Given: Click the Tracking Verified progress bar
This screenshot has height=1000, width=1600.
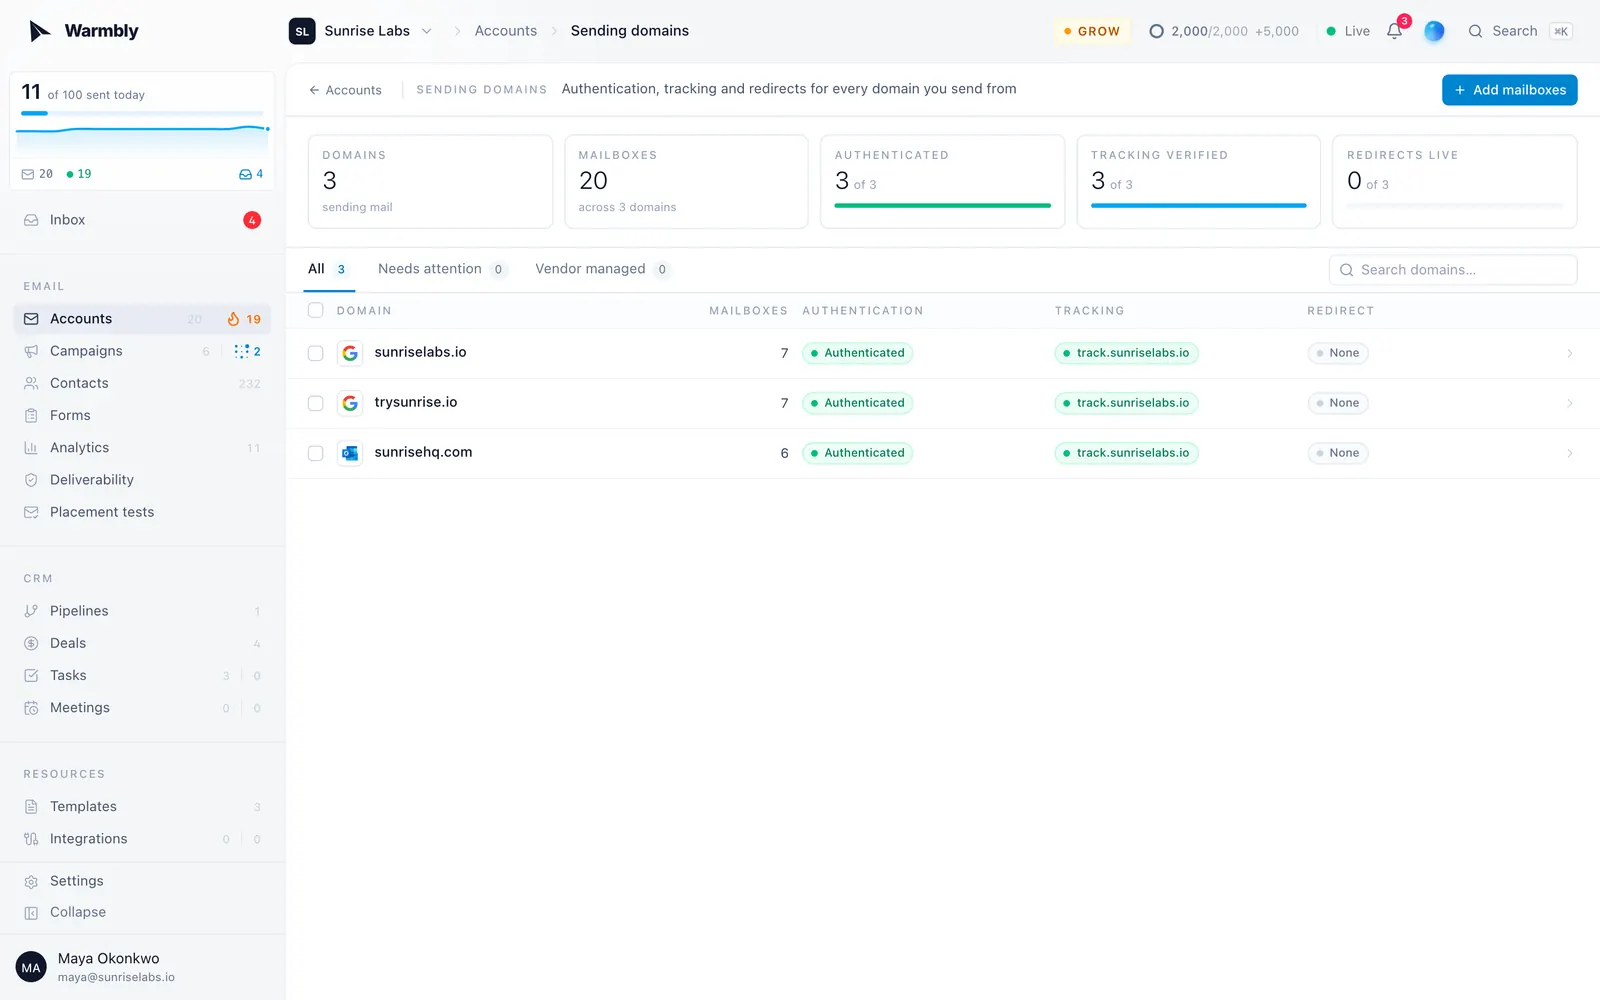Looking at the screenshot, I should pos(1198,206).
